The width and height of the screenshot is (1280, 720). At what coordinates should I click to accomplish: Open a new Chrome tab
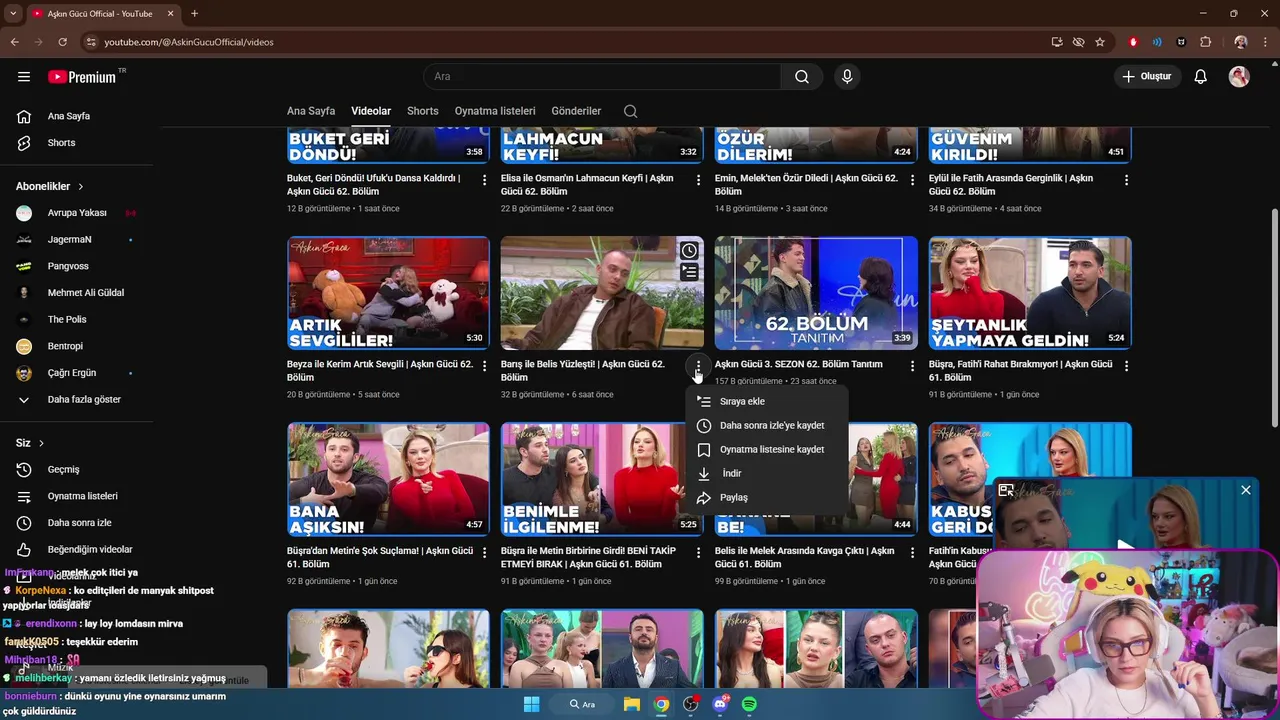pyautogui.click(x=194, y=14)
